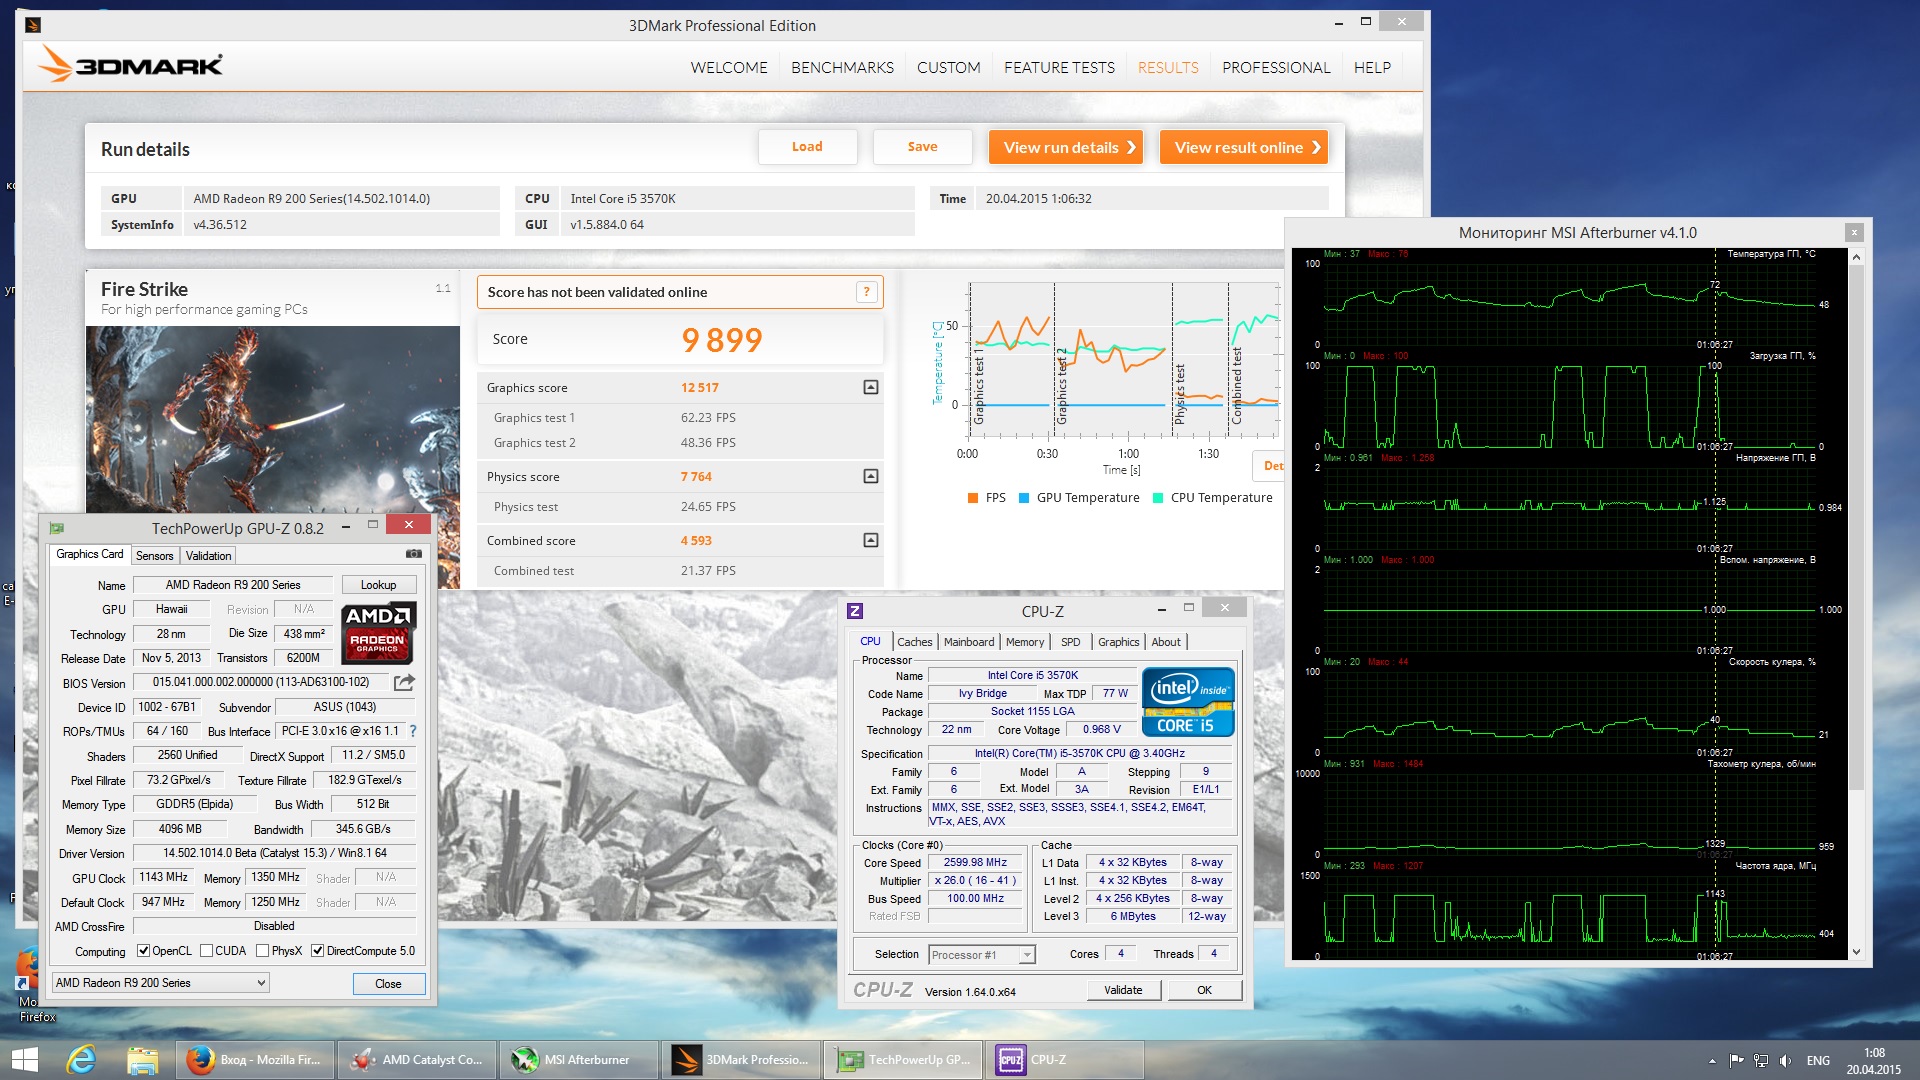The image size is (1920, 1080).
Task: Click the 3DMark logo
Action: pyautogui.click(x=130, y=65)
